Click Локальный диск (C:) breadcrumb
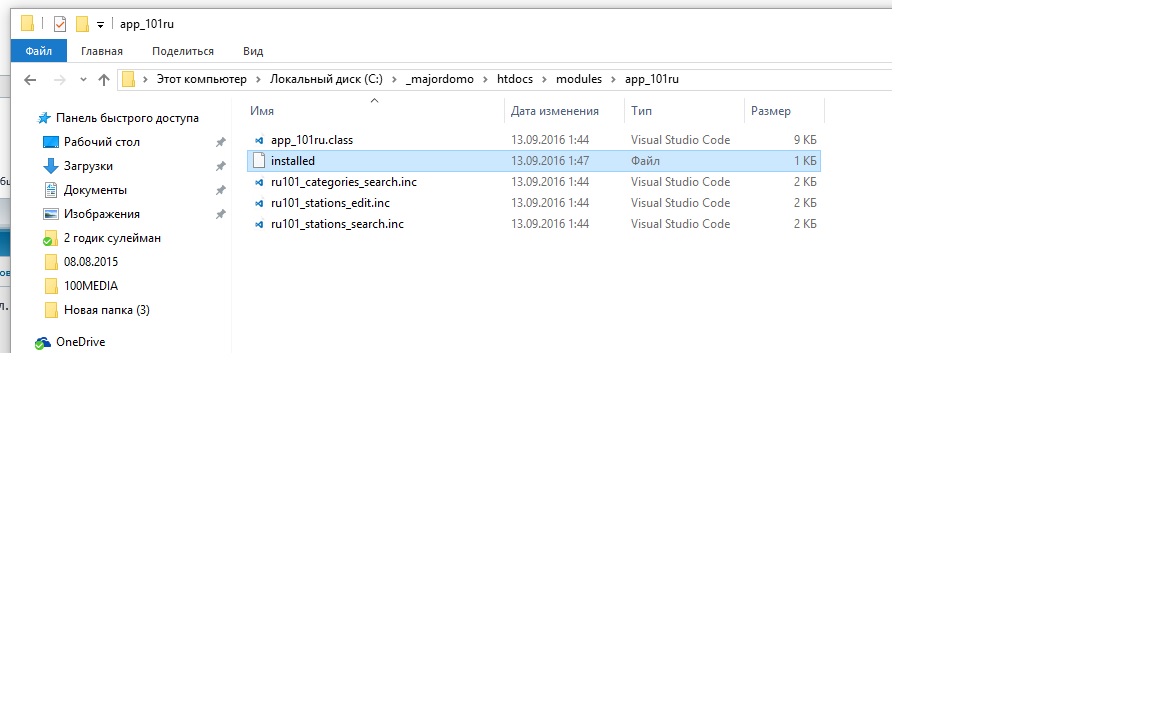 (326, 79)
